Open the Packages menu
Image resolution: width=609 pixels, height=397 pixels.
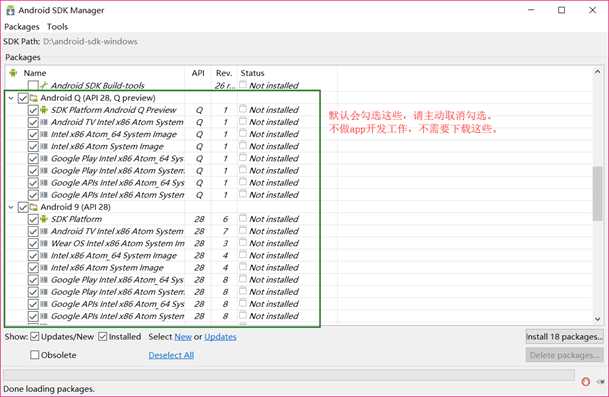pos(22,27)
